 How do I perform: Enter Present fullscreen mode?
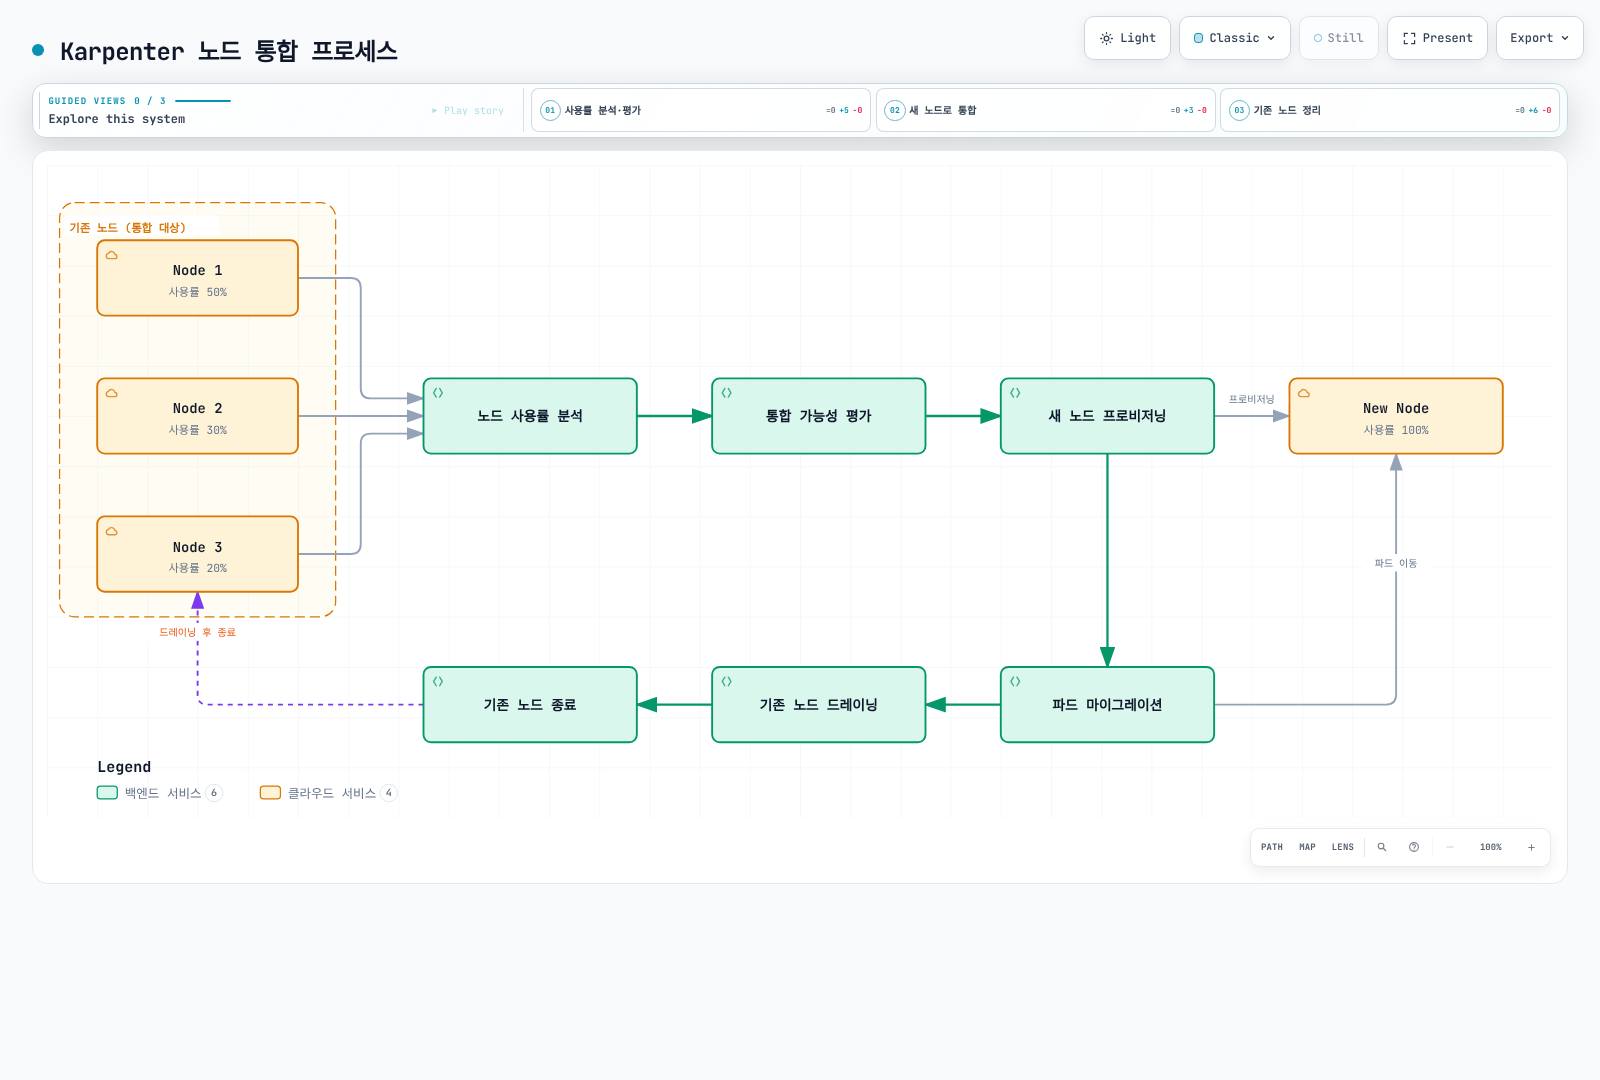click(1437, 38)
